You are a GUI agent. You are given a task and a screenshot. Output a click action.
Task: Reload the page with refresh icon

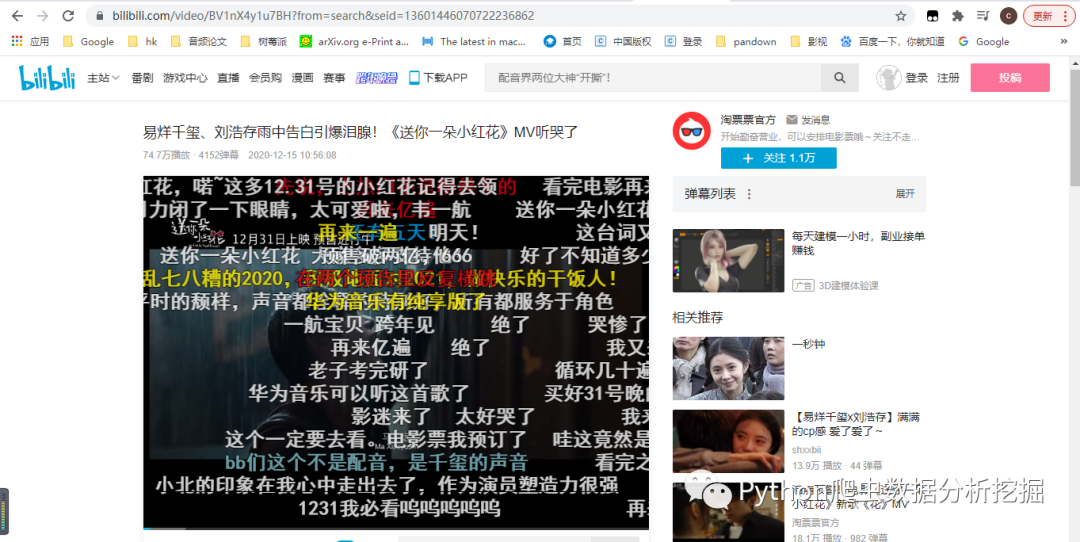68,16
